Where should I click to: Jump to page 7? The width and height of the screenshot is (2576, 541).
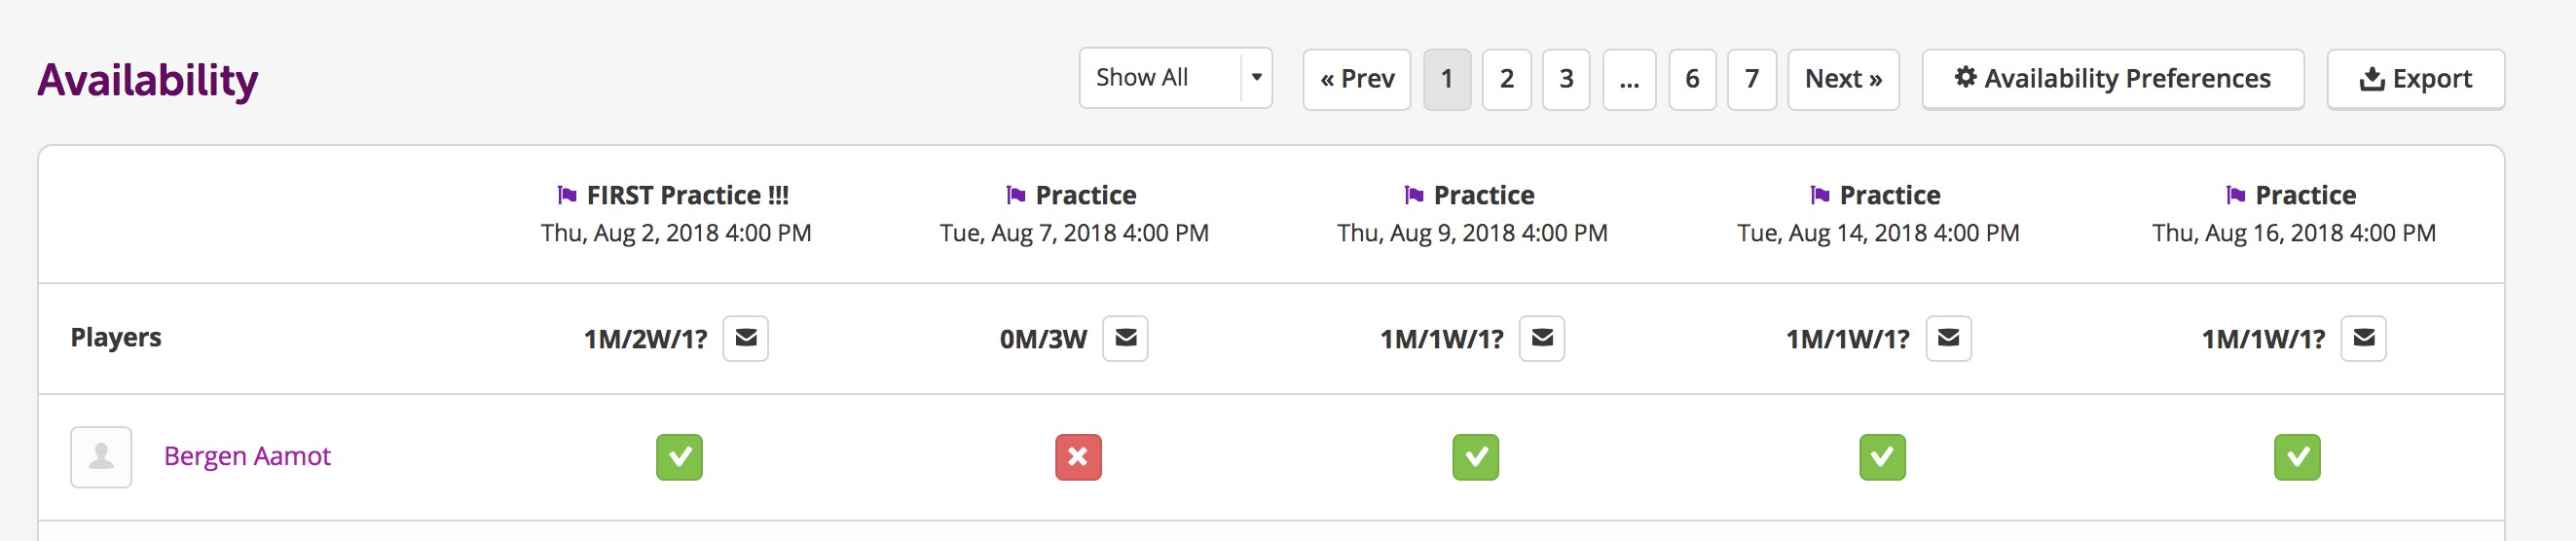point(1752,79)
